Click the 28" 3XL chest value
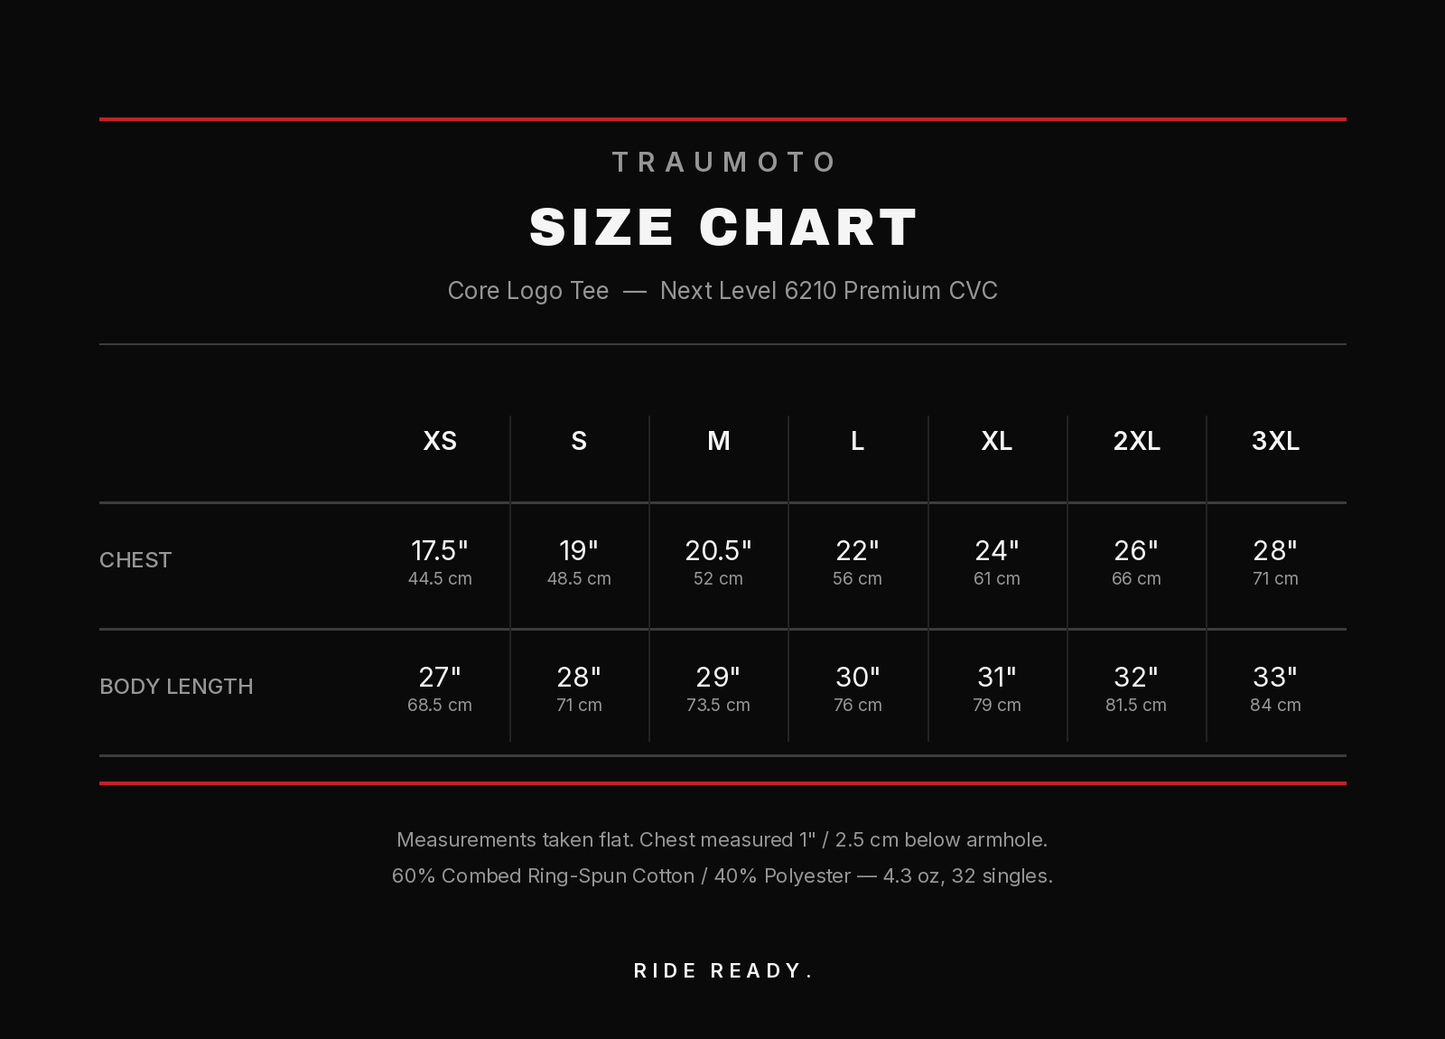Screen dimensions: 1445x1039 click(1276, 551)
